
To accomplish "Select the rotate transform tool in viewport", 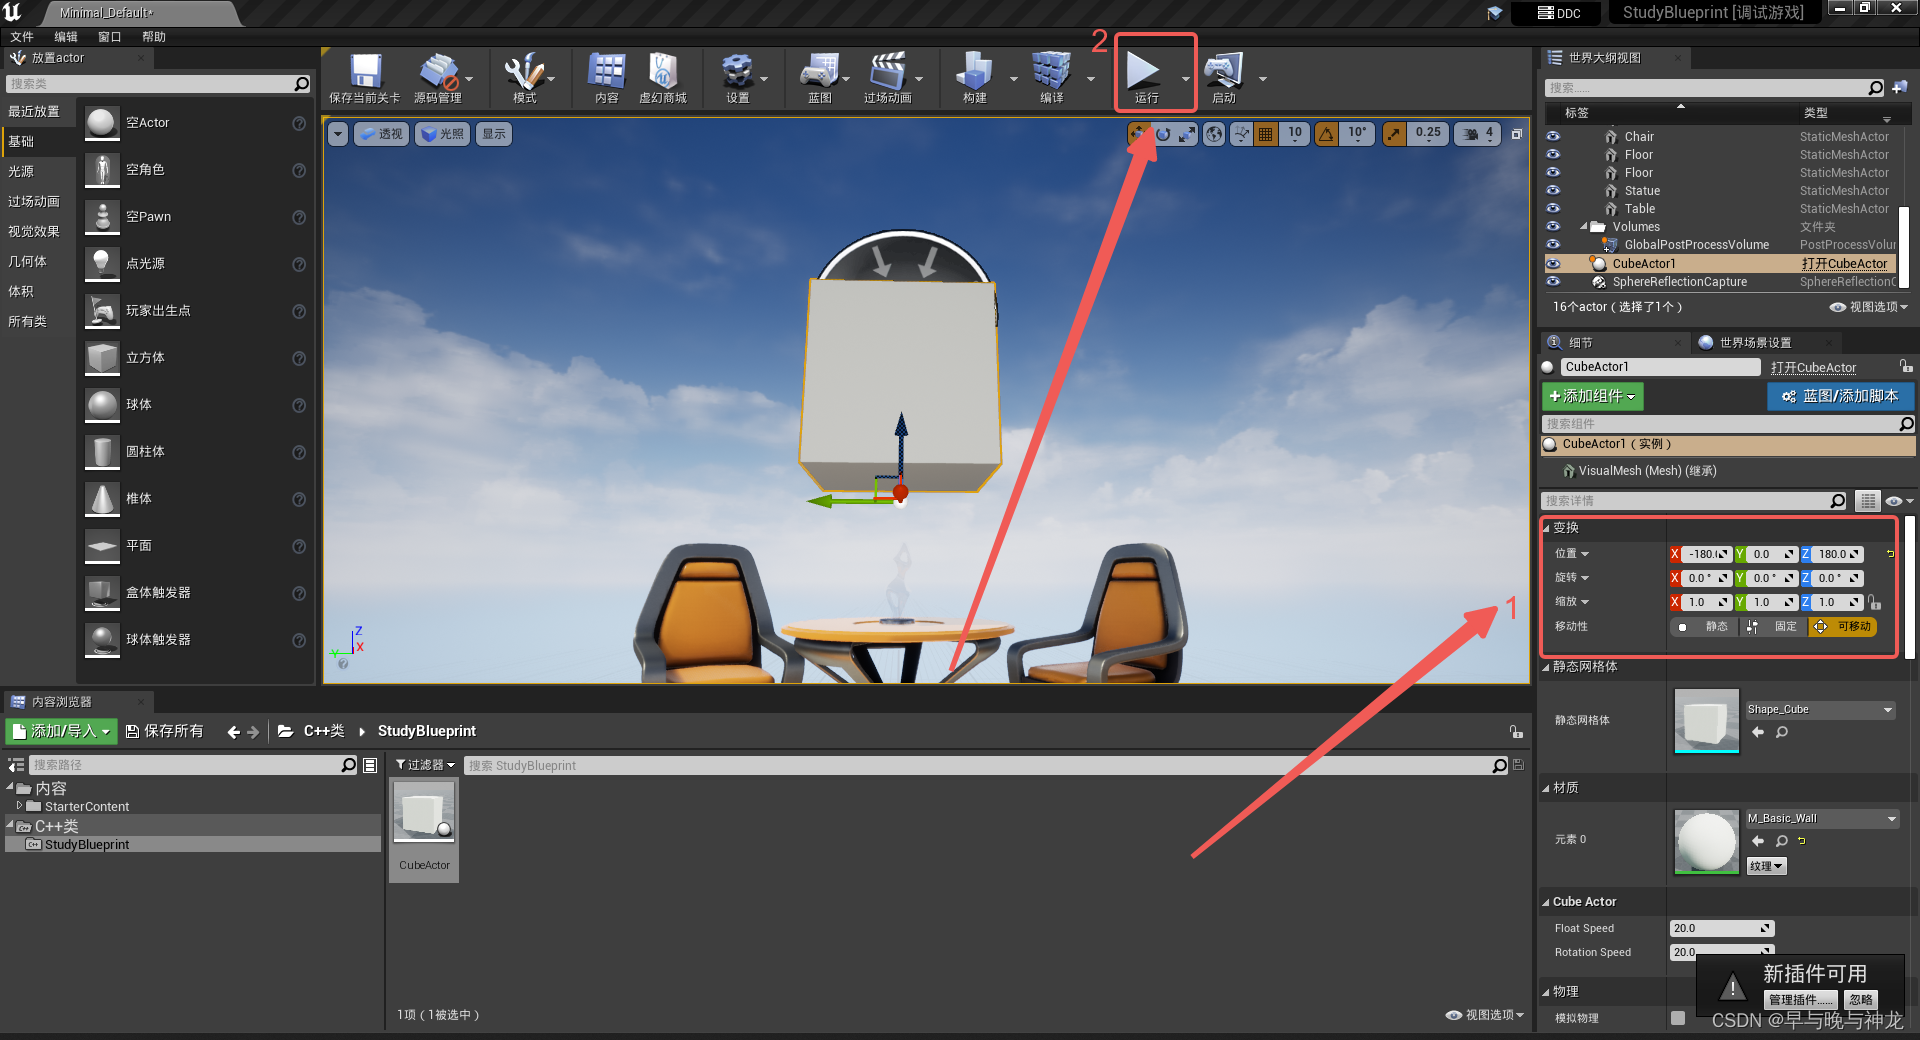I will pyautogui.click(x=1163, y=134).
